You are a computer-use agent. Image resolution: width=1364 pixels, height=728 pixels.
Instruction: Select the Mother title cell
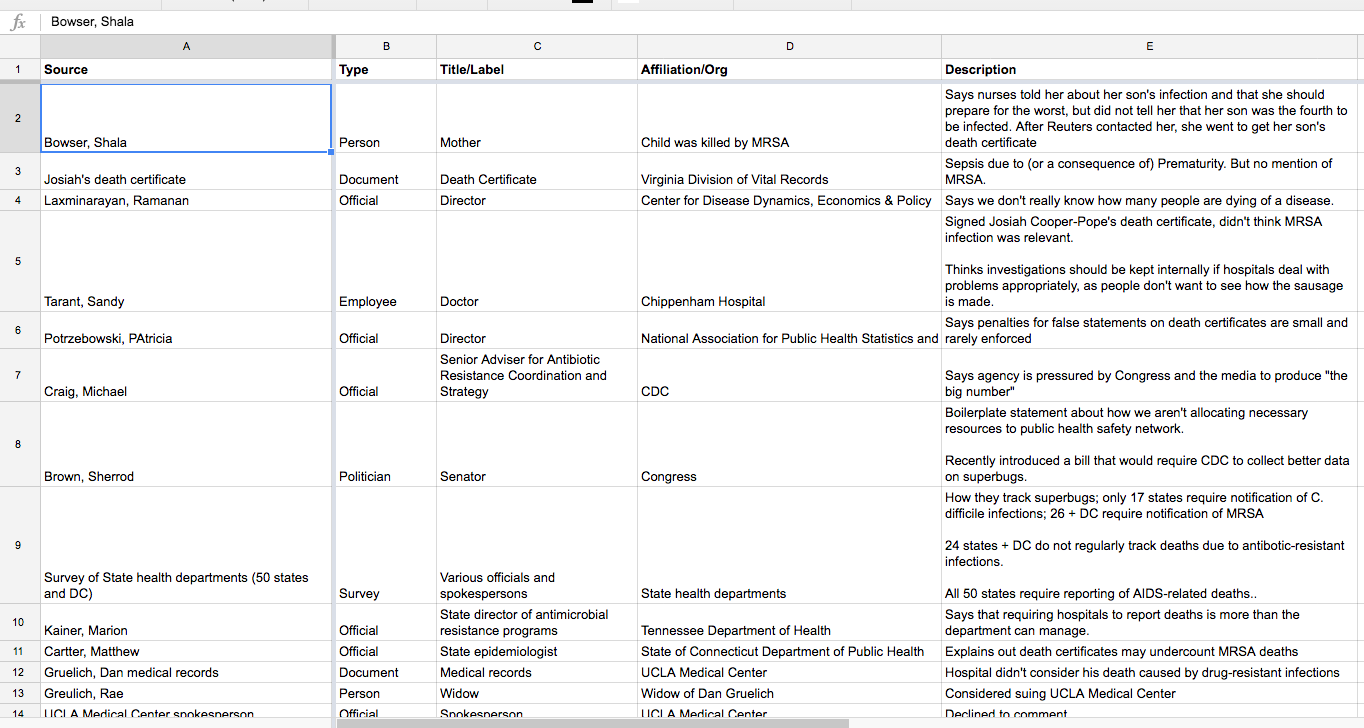click(x=537, y=118)
